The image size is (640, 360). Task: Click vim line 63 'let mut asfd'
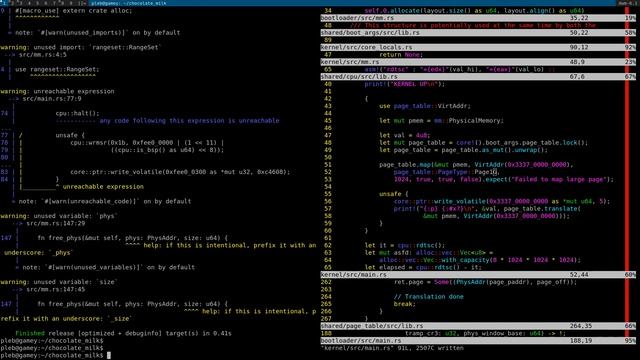429,253
